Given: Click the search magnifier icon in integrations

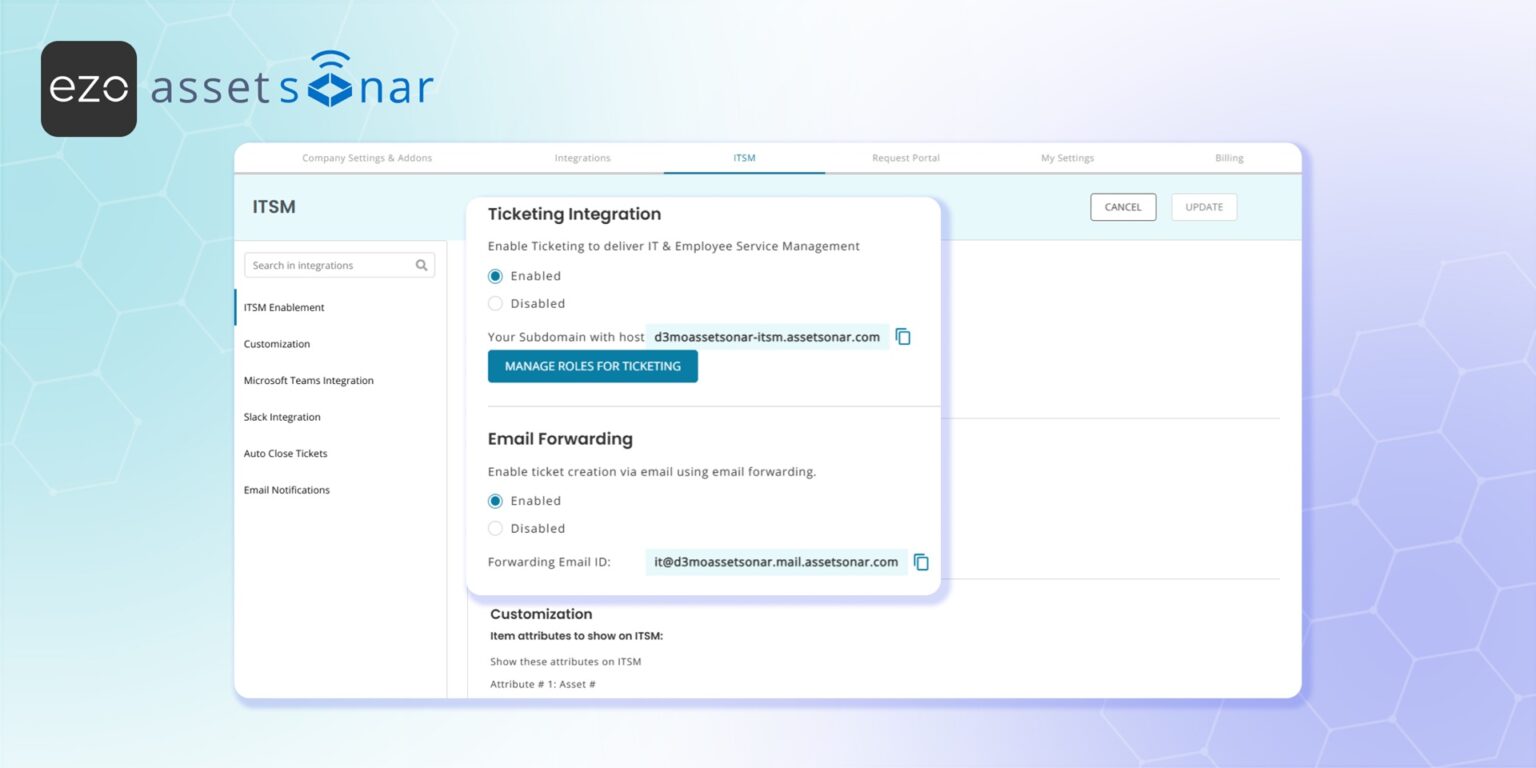Looking at the screenshot, I should (422, 265).
